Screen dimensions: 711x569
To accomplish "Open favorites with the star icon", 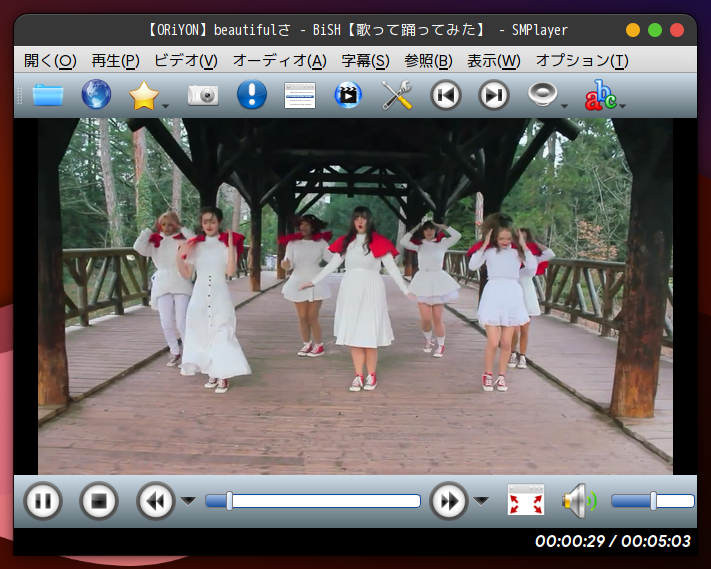I will (x=144, y=95).
